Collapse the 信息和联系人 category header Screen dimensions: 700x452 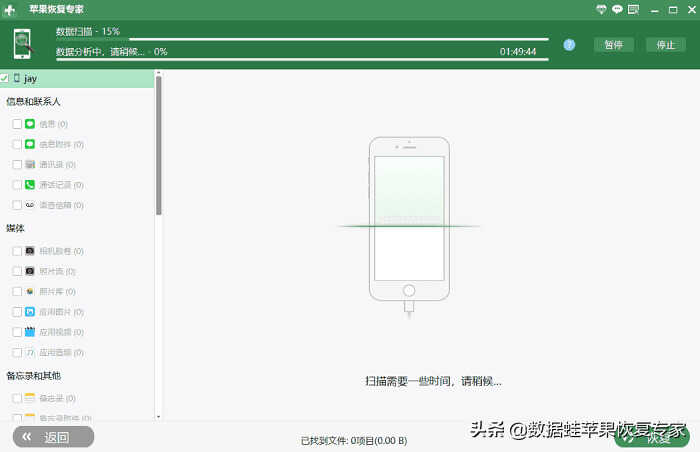(x=33, y=101)
